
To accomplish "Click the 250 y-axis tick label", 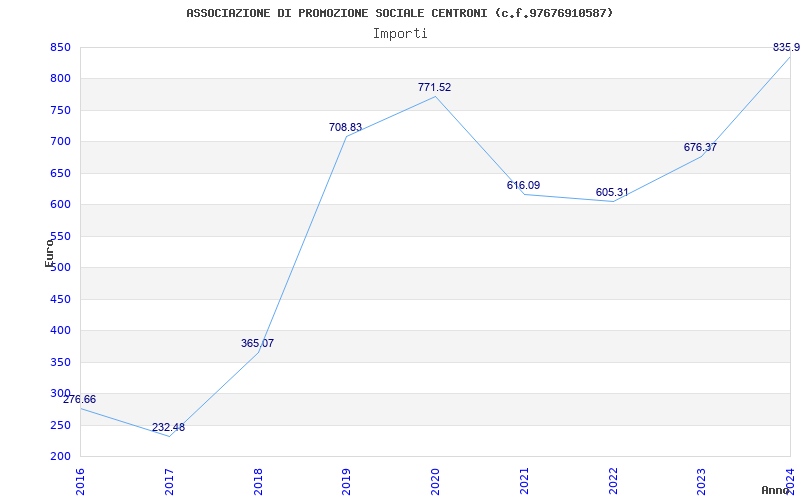I will (60, 425).
